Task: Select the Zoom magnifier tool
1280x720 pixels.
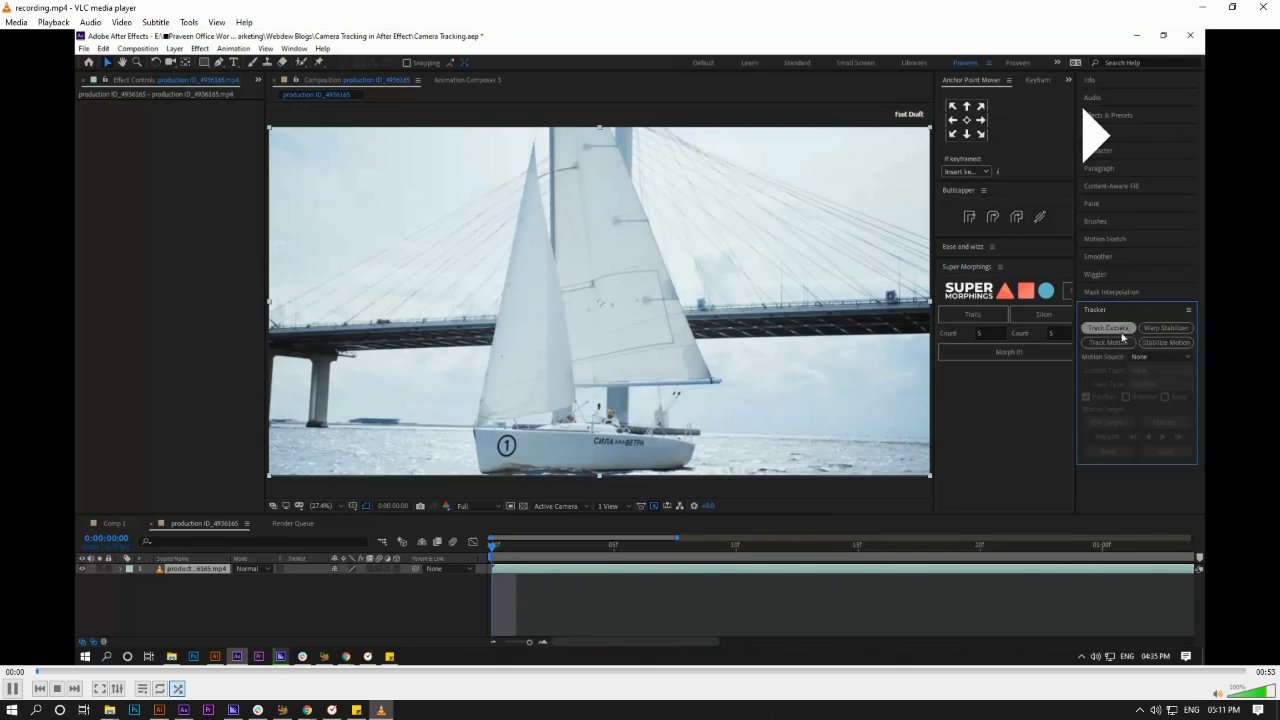Action: click(137, 62)
